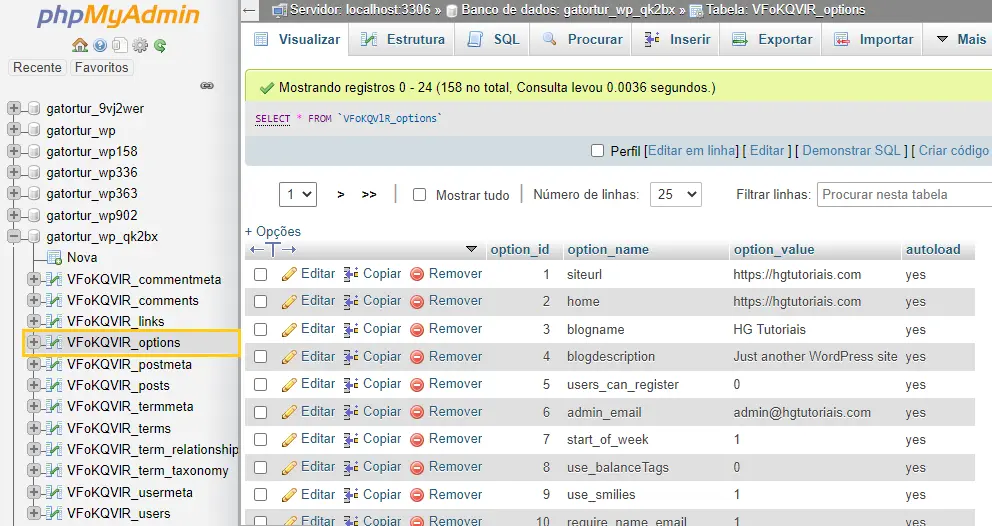Select the blogdescription row checkbox
Screen dimensions: 992x526
click(261, 357)
